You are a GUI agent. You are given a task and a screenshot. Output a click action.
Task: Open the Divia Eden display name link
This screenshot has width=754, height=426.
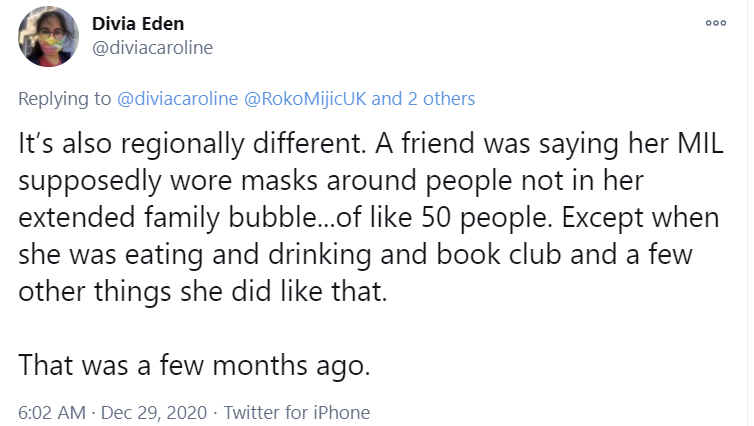(137, 24)
